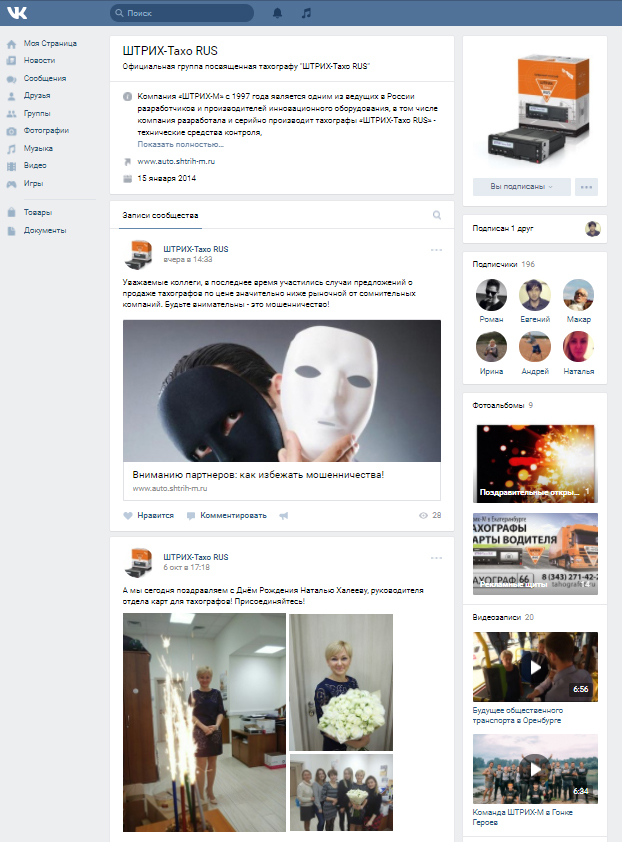Image resolution: width=622 pixels, height=842 pixels.
Task: Open subscriber Наталья's profile
Action: point(578,347)
